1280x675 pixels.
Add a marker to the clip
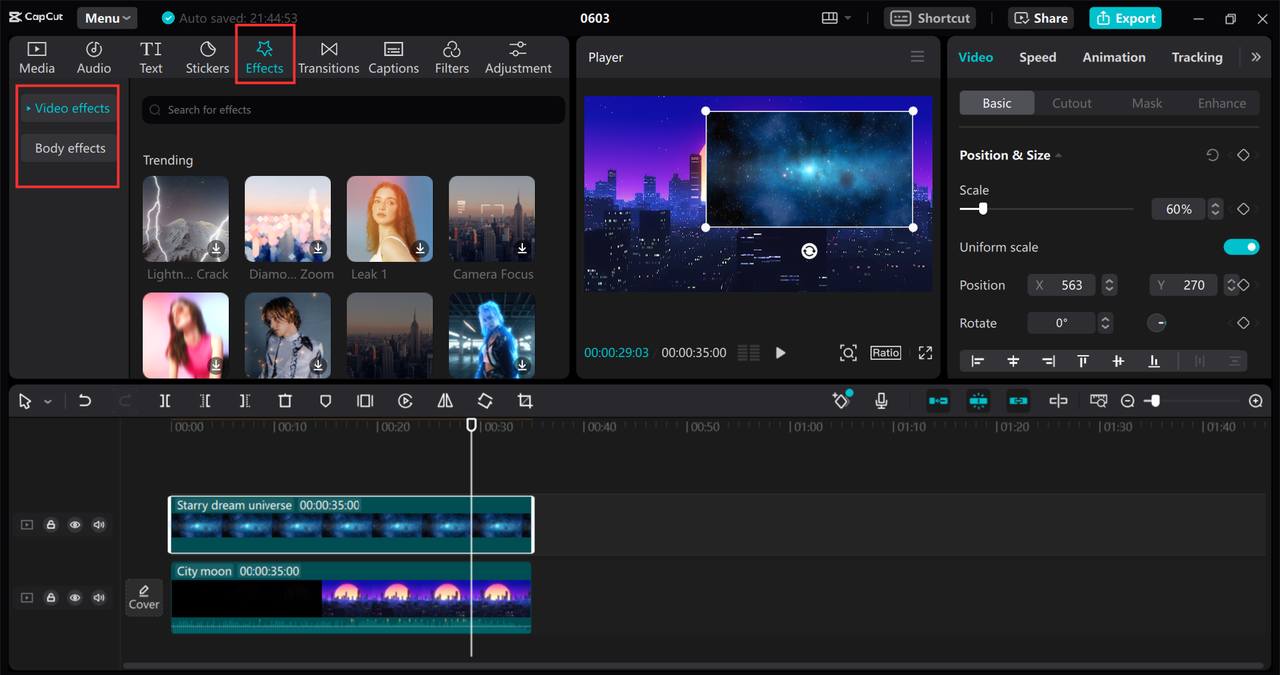(x=325, y=401)
